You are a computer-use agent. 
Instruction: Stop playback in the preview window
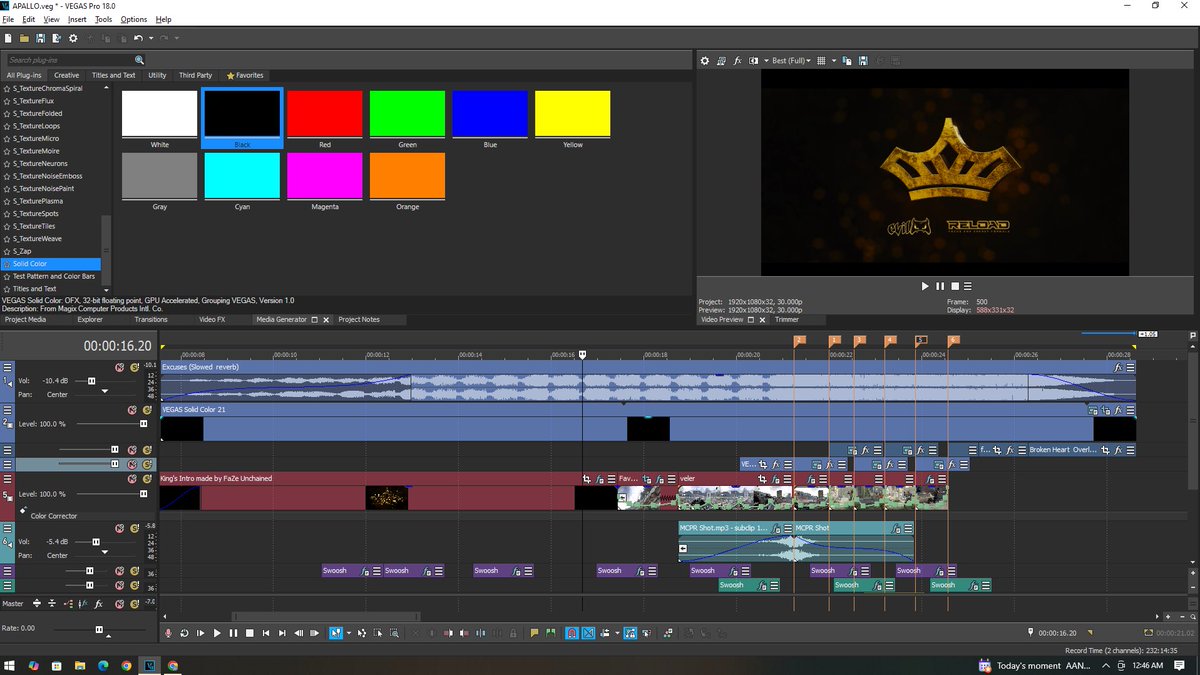click(955, 286)
